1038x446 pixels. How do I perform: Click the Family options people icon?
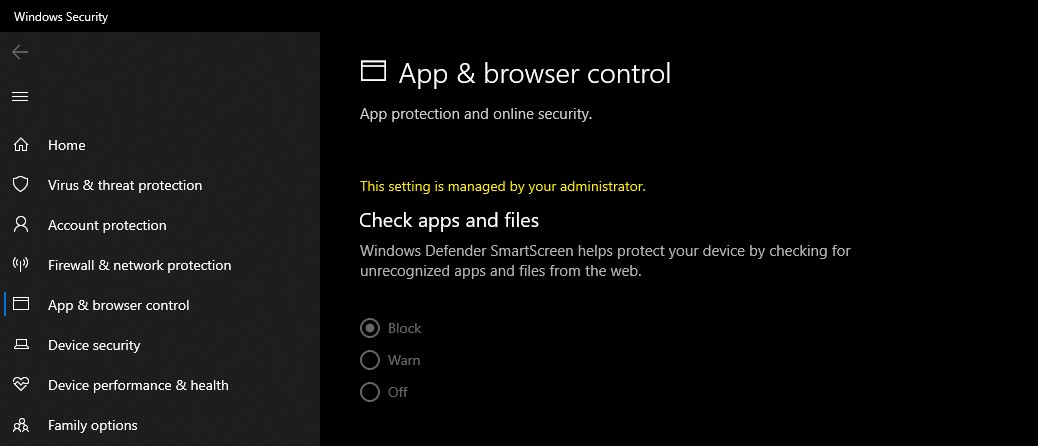(x=21, y=425)
